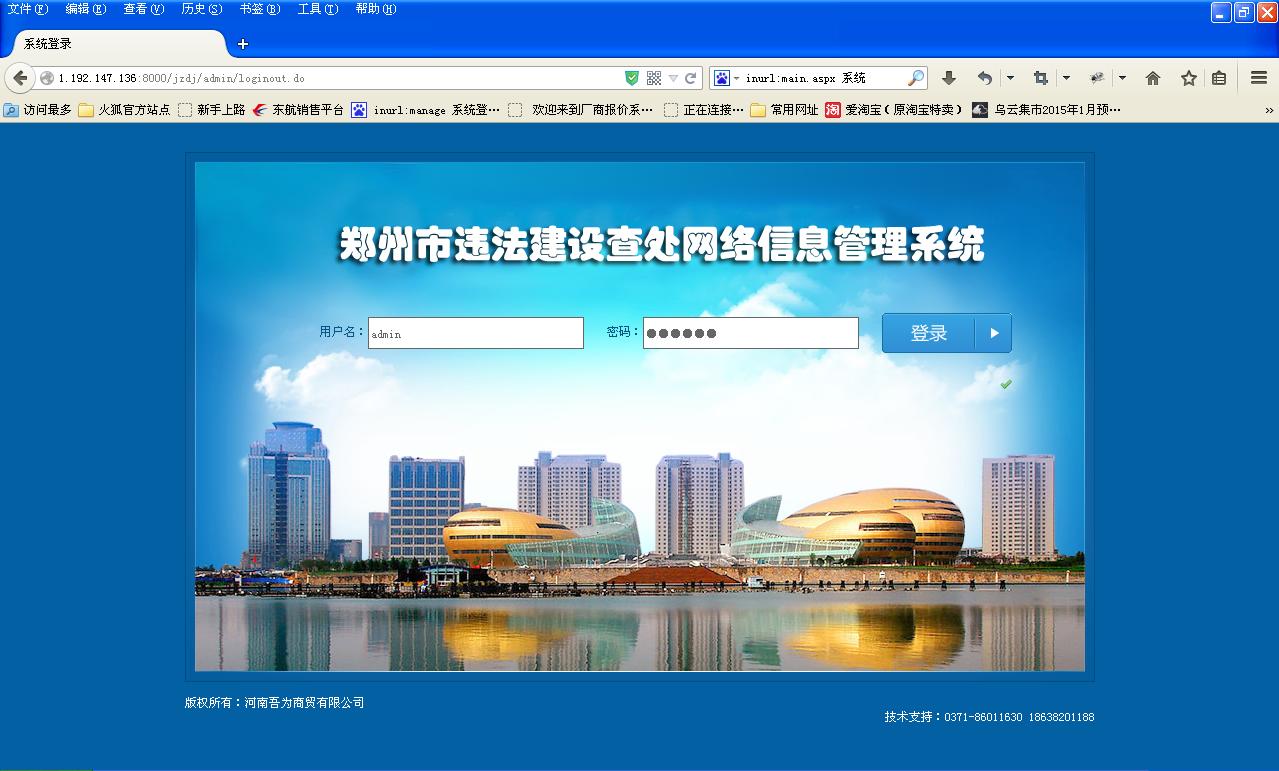This screenshot has width=1279, height=771.
Task: Click the inurl:main.aspx search box
Action: click(824, 78)
